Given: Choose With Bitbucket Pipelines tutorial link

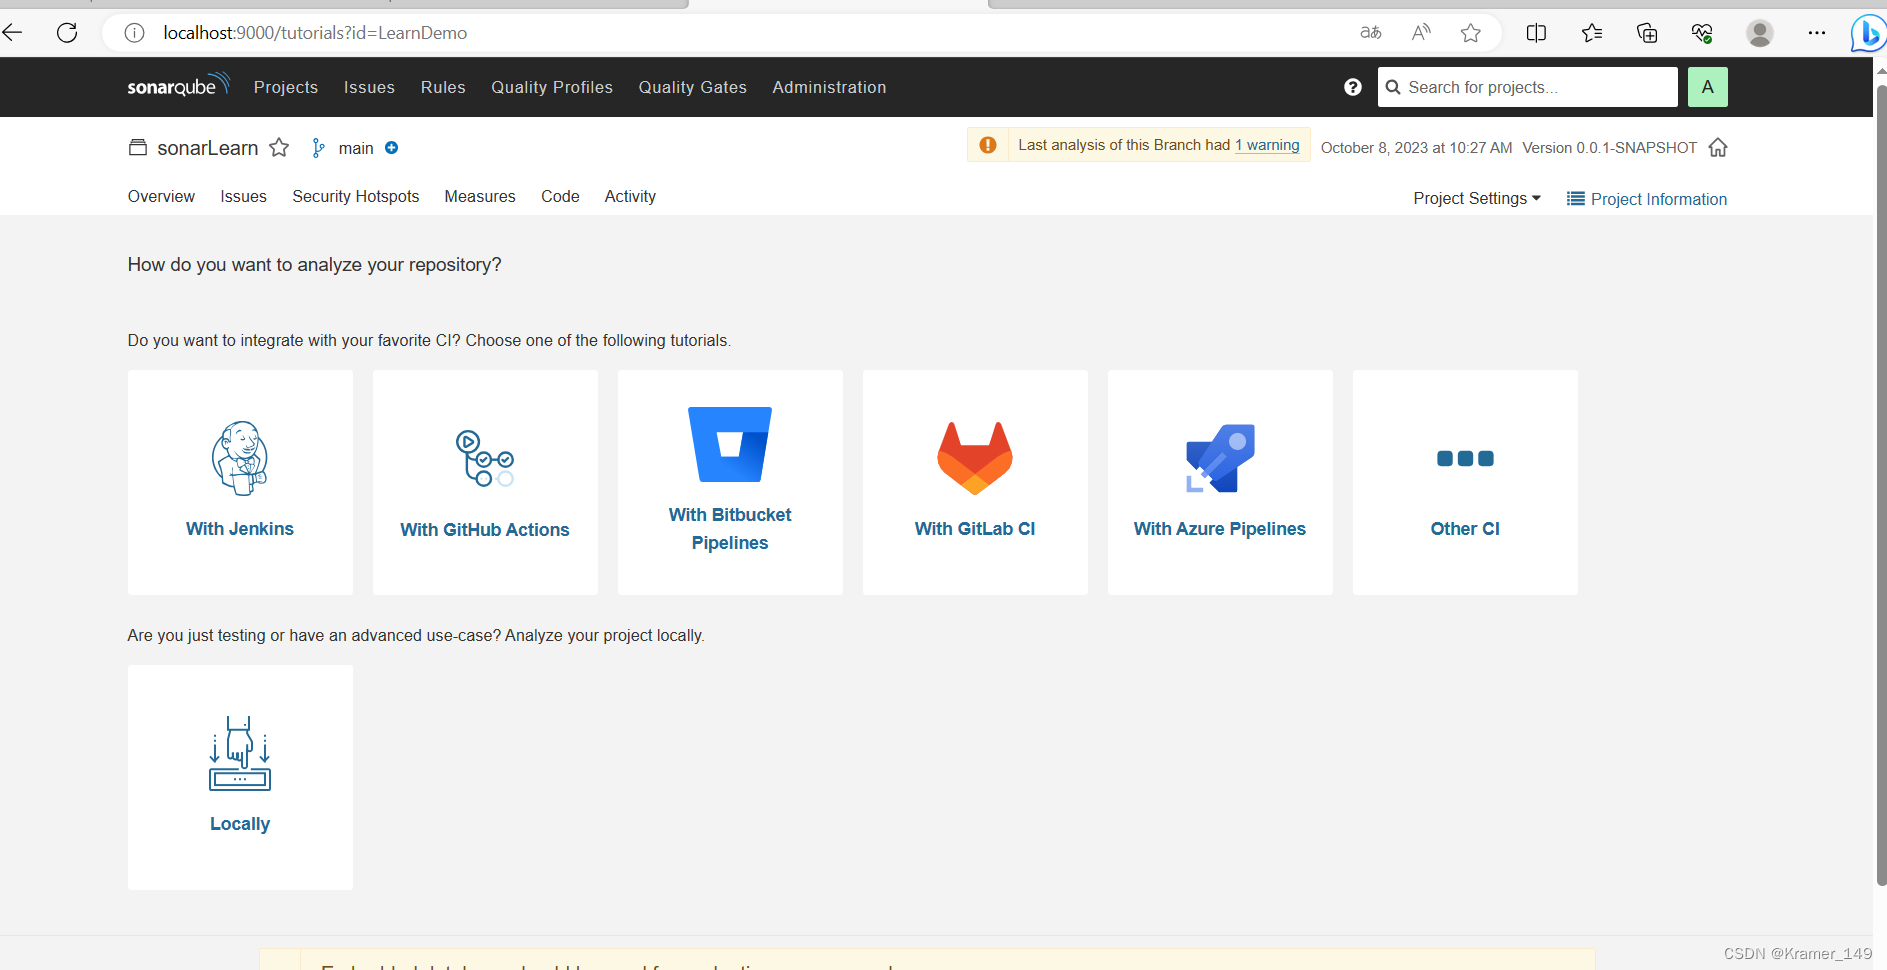Looking at the screenshot, I should pos(730,529).
